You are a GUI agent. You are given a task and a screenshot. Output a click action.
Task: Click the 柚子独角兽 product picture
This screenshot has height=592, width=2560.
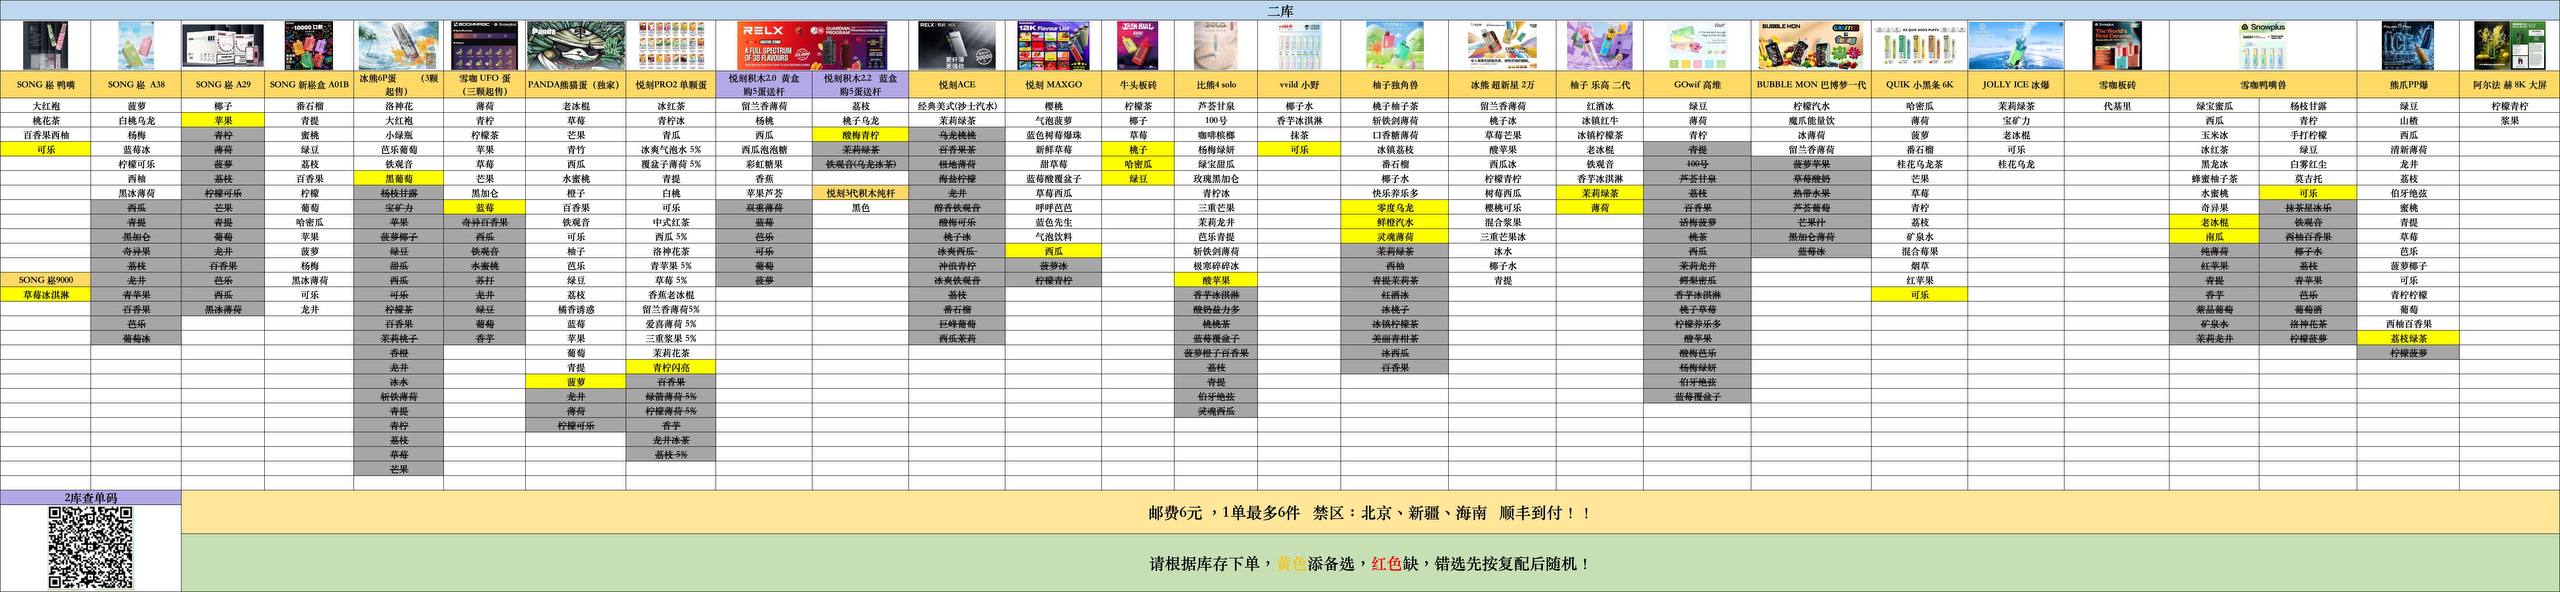pyautogui.click(x=1395, y=46)
